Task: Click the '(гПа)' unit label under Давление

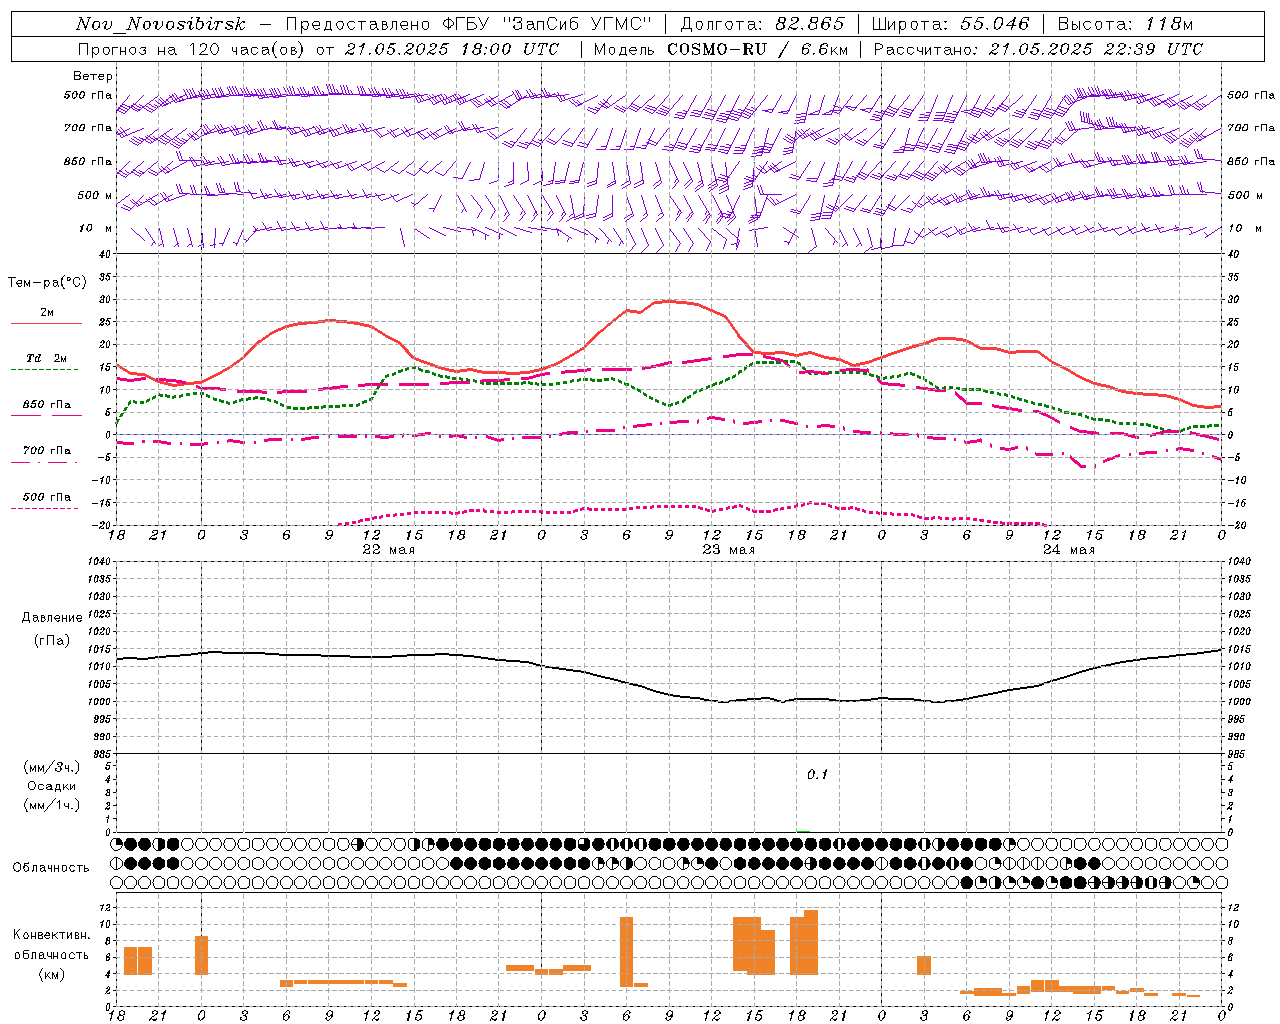Action: [x=52, y=641]
